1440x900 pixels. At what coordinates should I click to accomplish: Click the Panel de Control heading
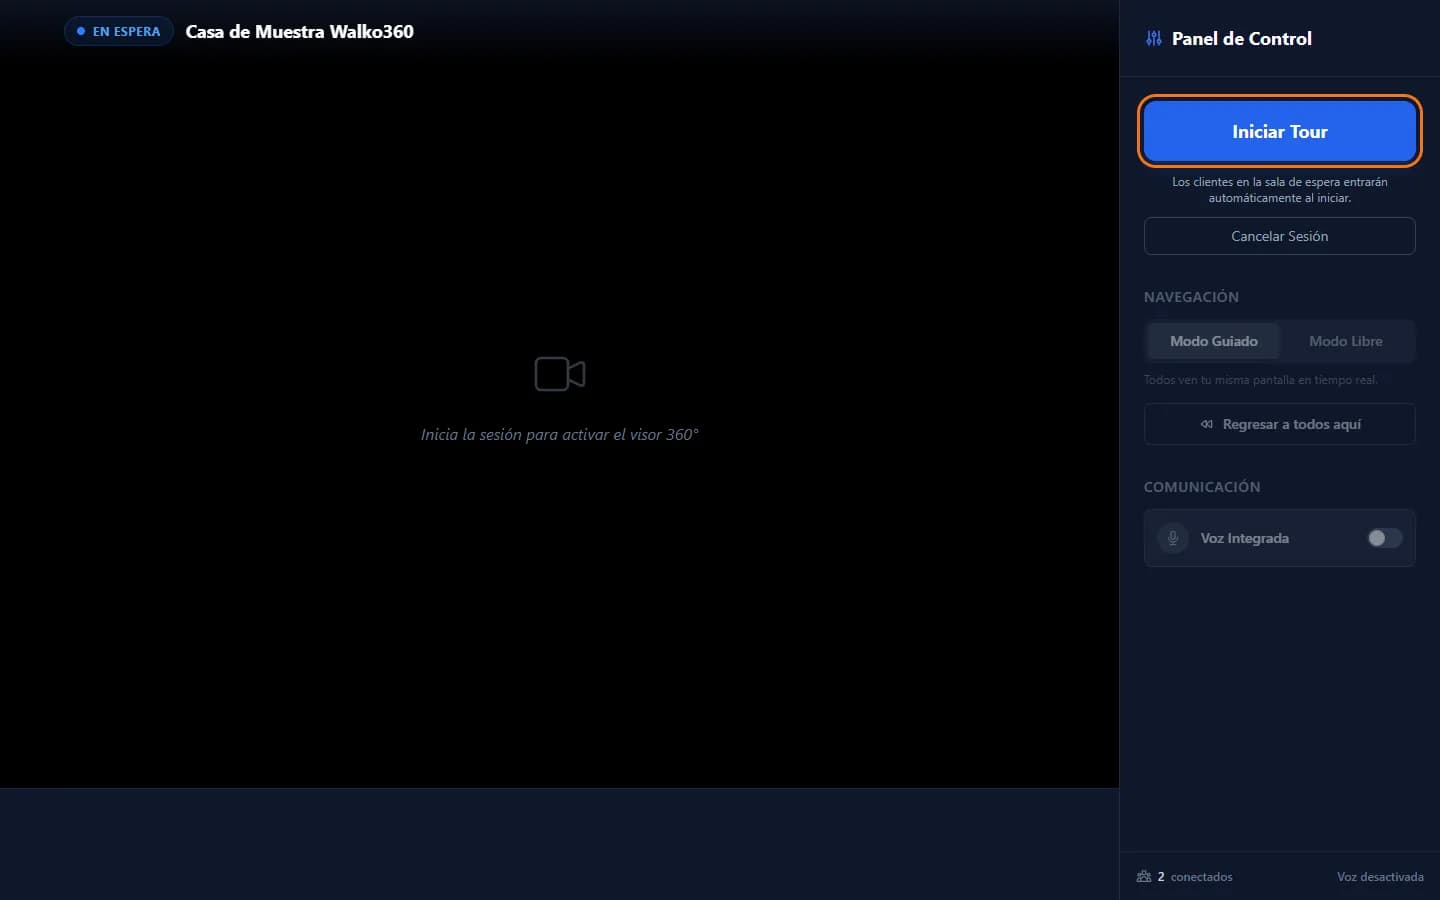[1242, 38]
